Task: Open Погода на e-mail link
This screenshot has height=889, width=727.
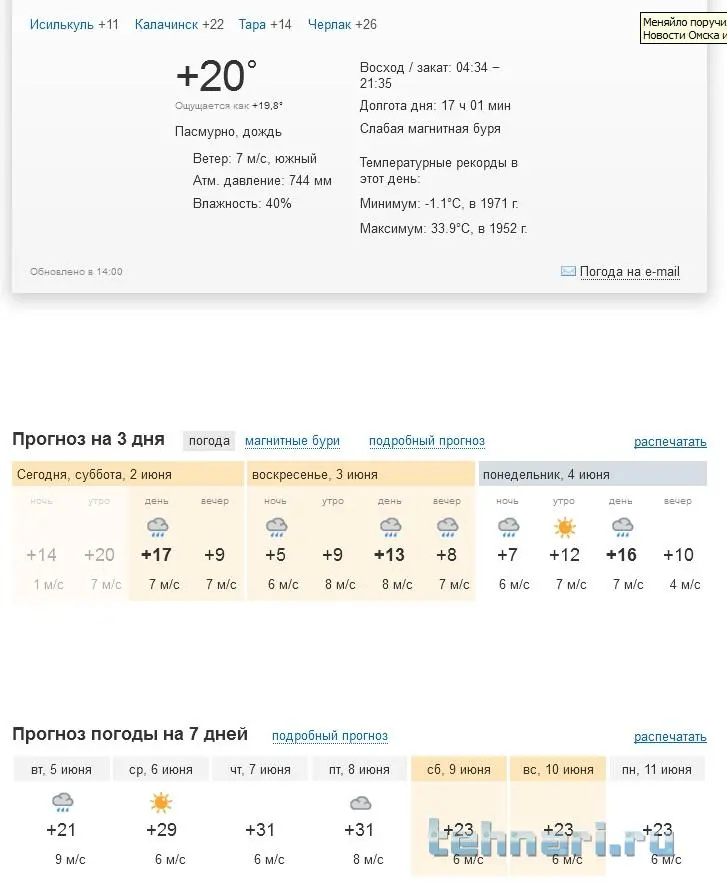Action: pyautogui.click(x=629, y=271)
